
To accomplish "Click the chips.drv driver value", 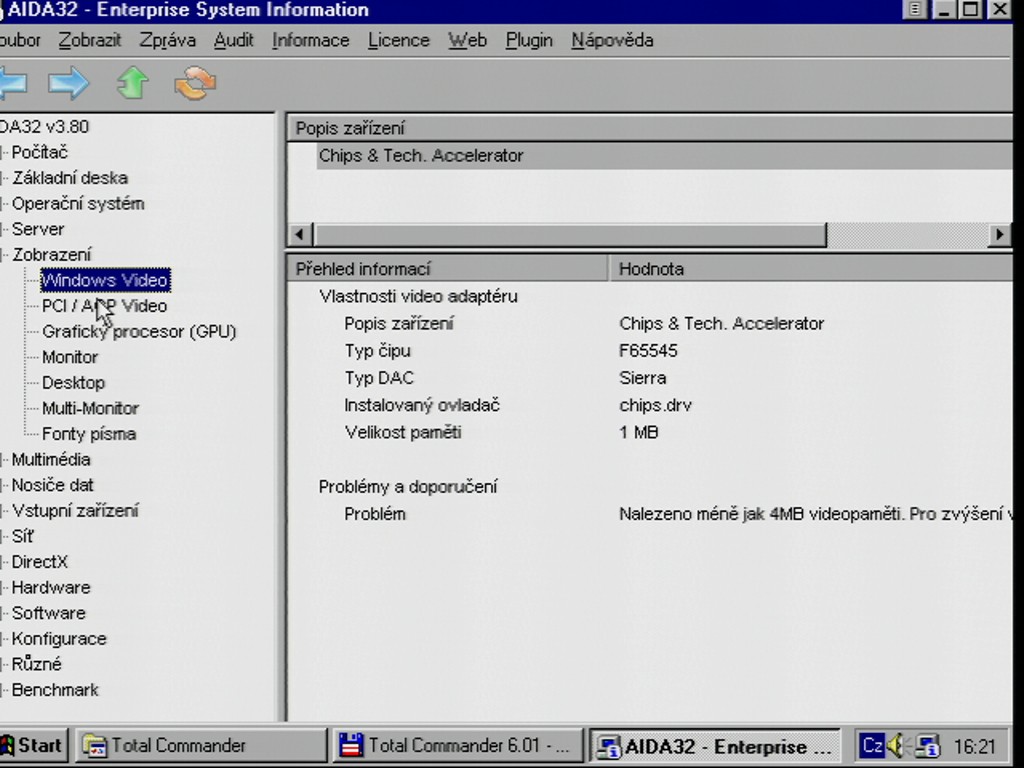I will 655,406.
